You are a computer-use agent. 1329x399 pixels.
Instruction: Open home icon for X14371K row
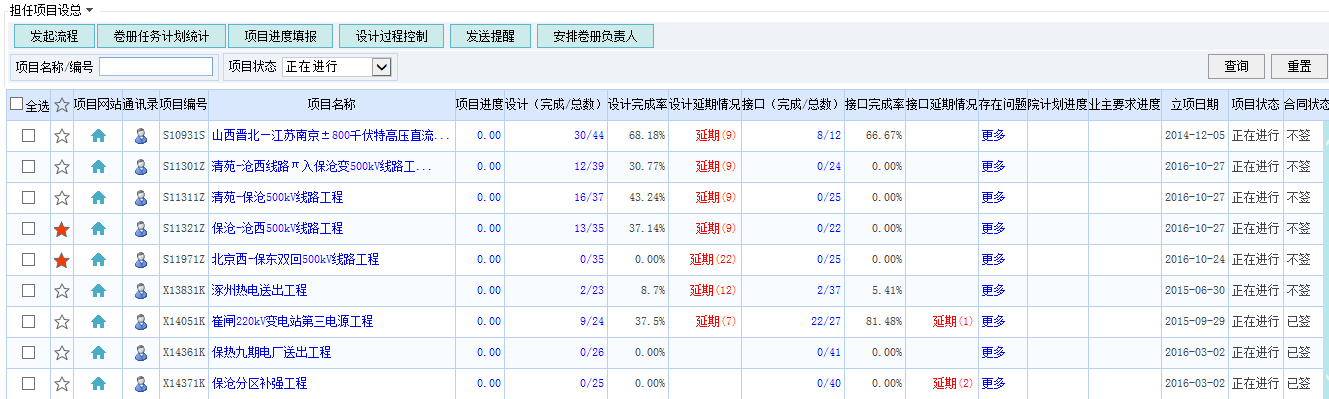(98, 384)
